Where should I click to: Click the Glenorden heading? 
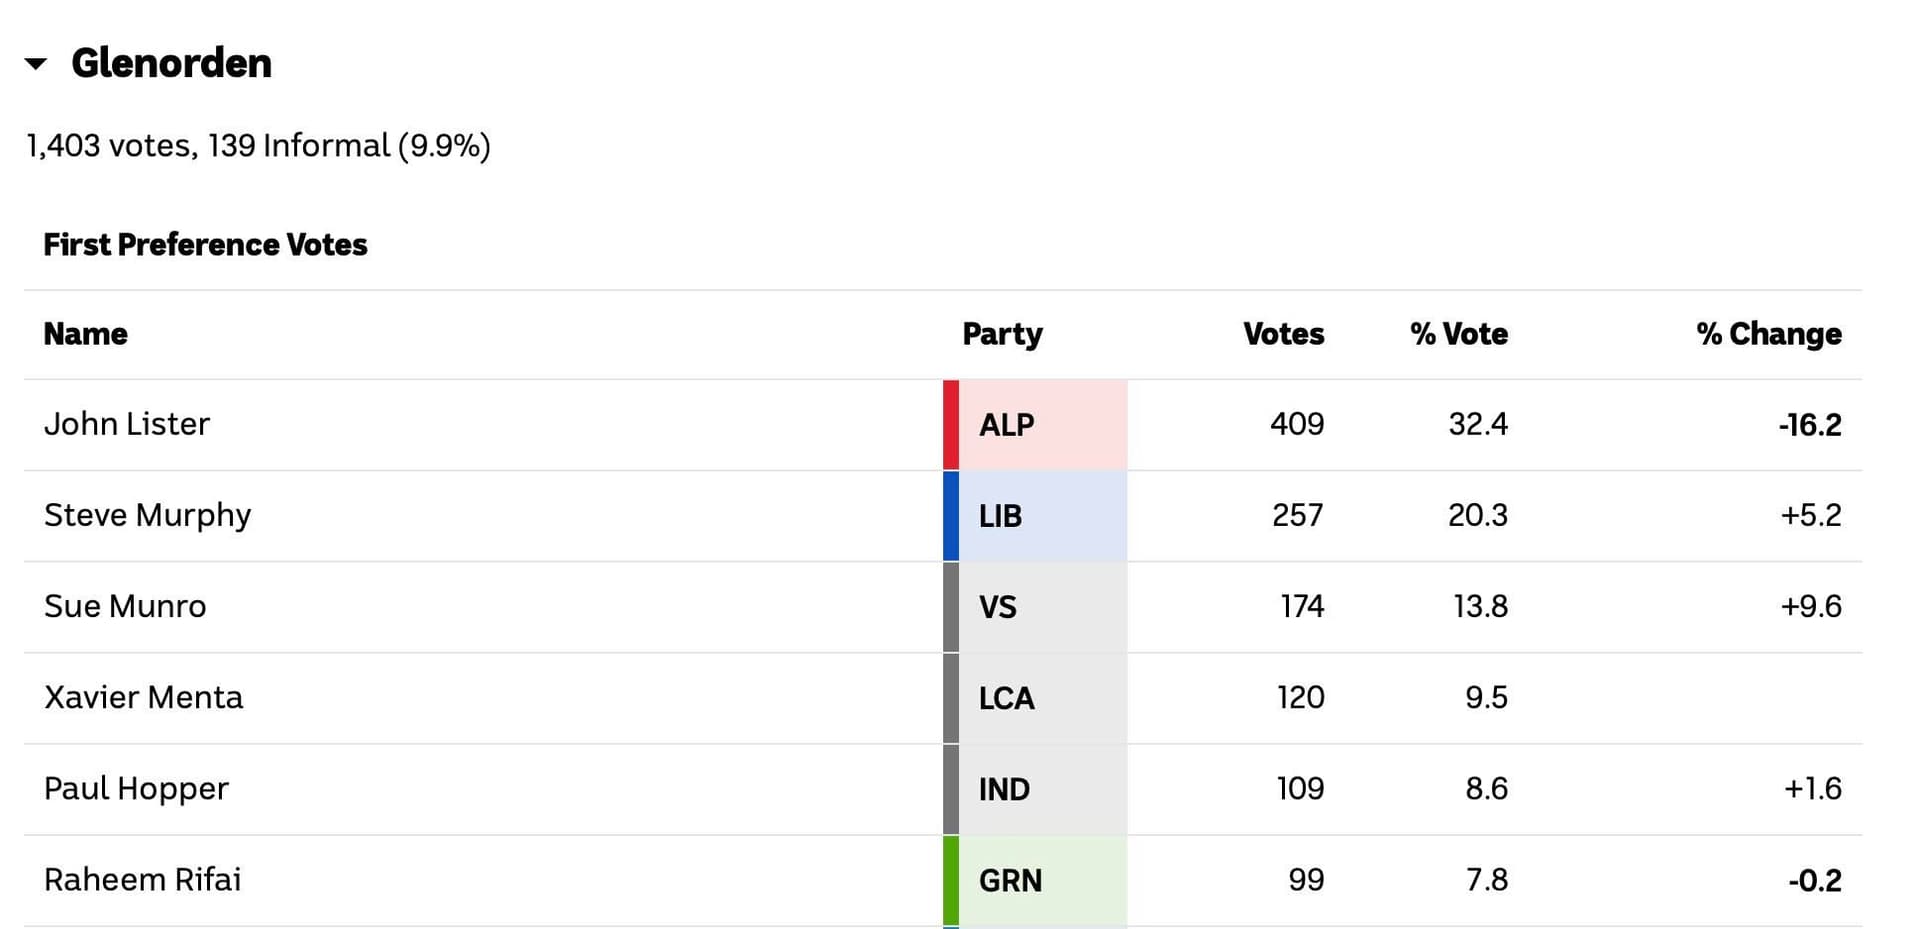point(171,63)
